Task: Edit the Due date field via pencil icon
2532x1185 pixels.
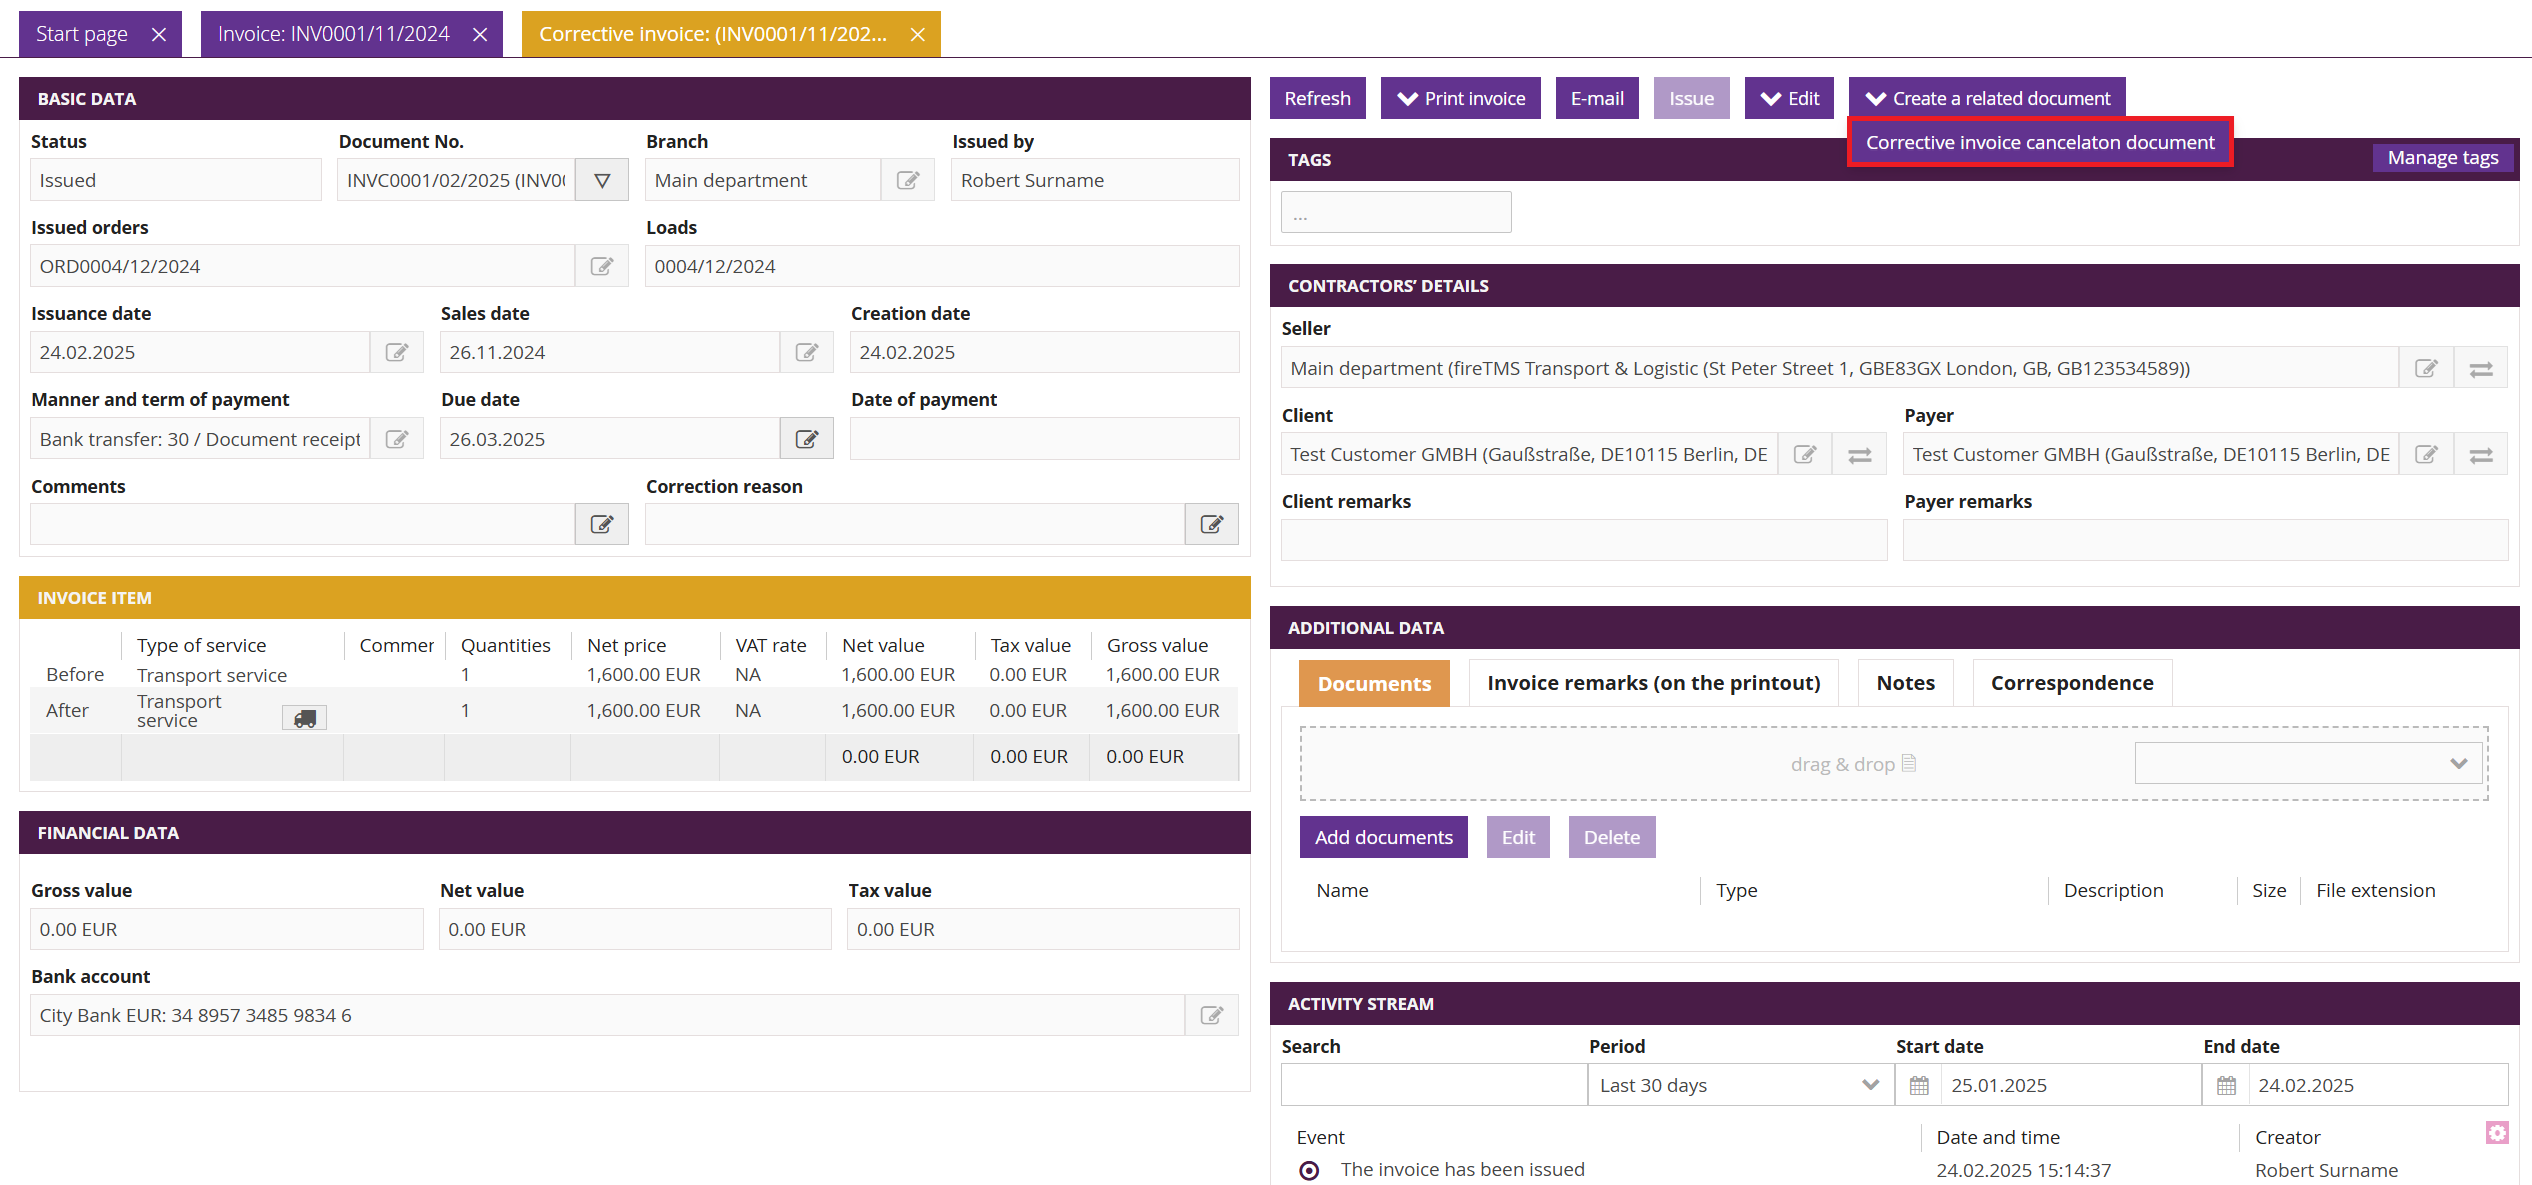Action: pyautogui.click(x=806, y=439)
